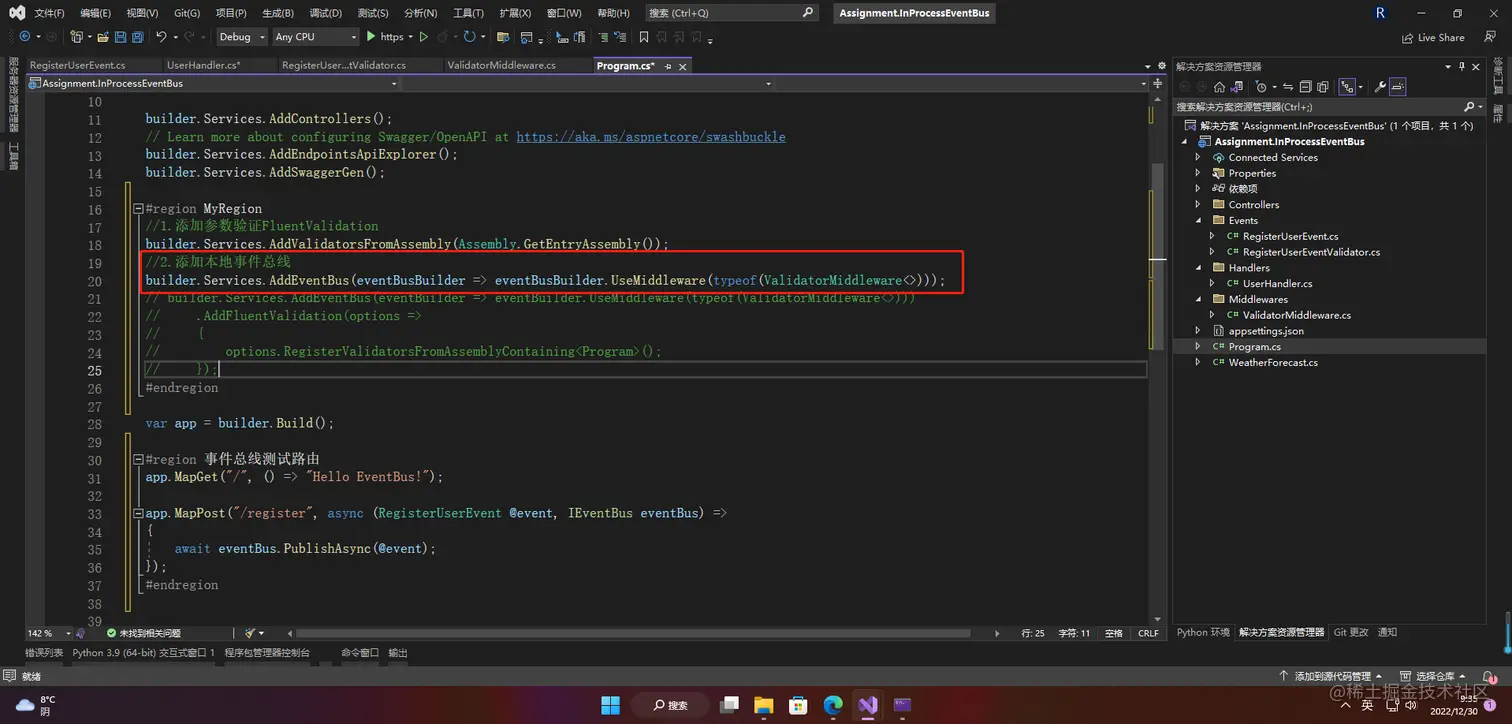Screen dimensions: 1512x724
Task: Switch to ValidatorMiddleware.cs tab
Action: click(x=501, y=65)
